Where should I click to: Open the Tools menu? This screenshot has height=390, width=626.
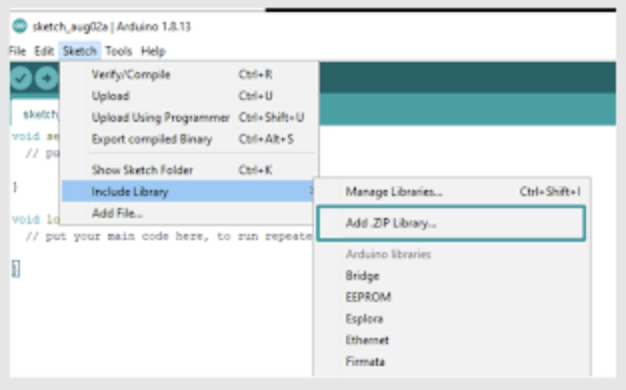click(x=119, y=51)
